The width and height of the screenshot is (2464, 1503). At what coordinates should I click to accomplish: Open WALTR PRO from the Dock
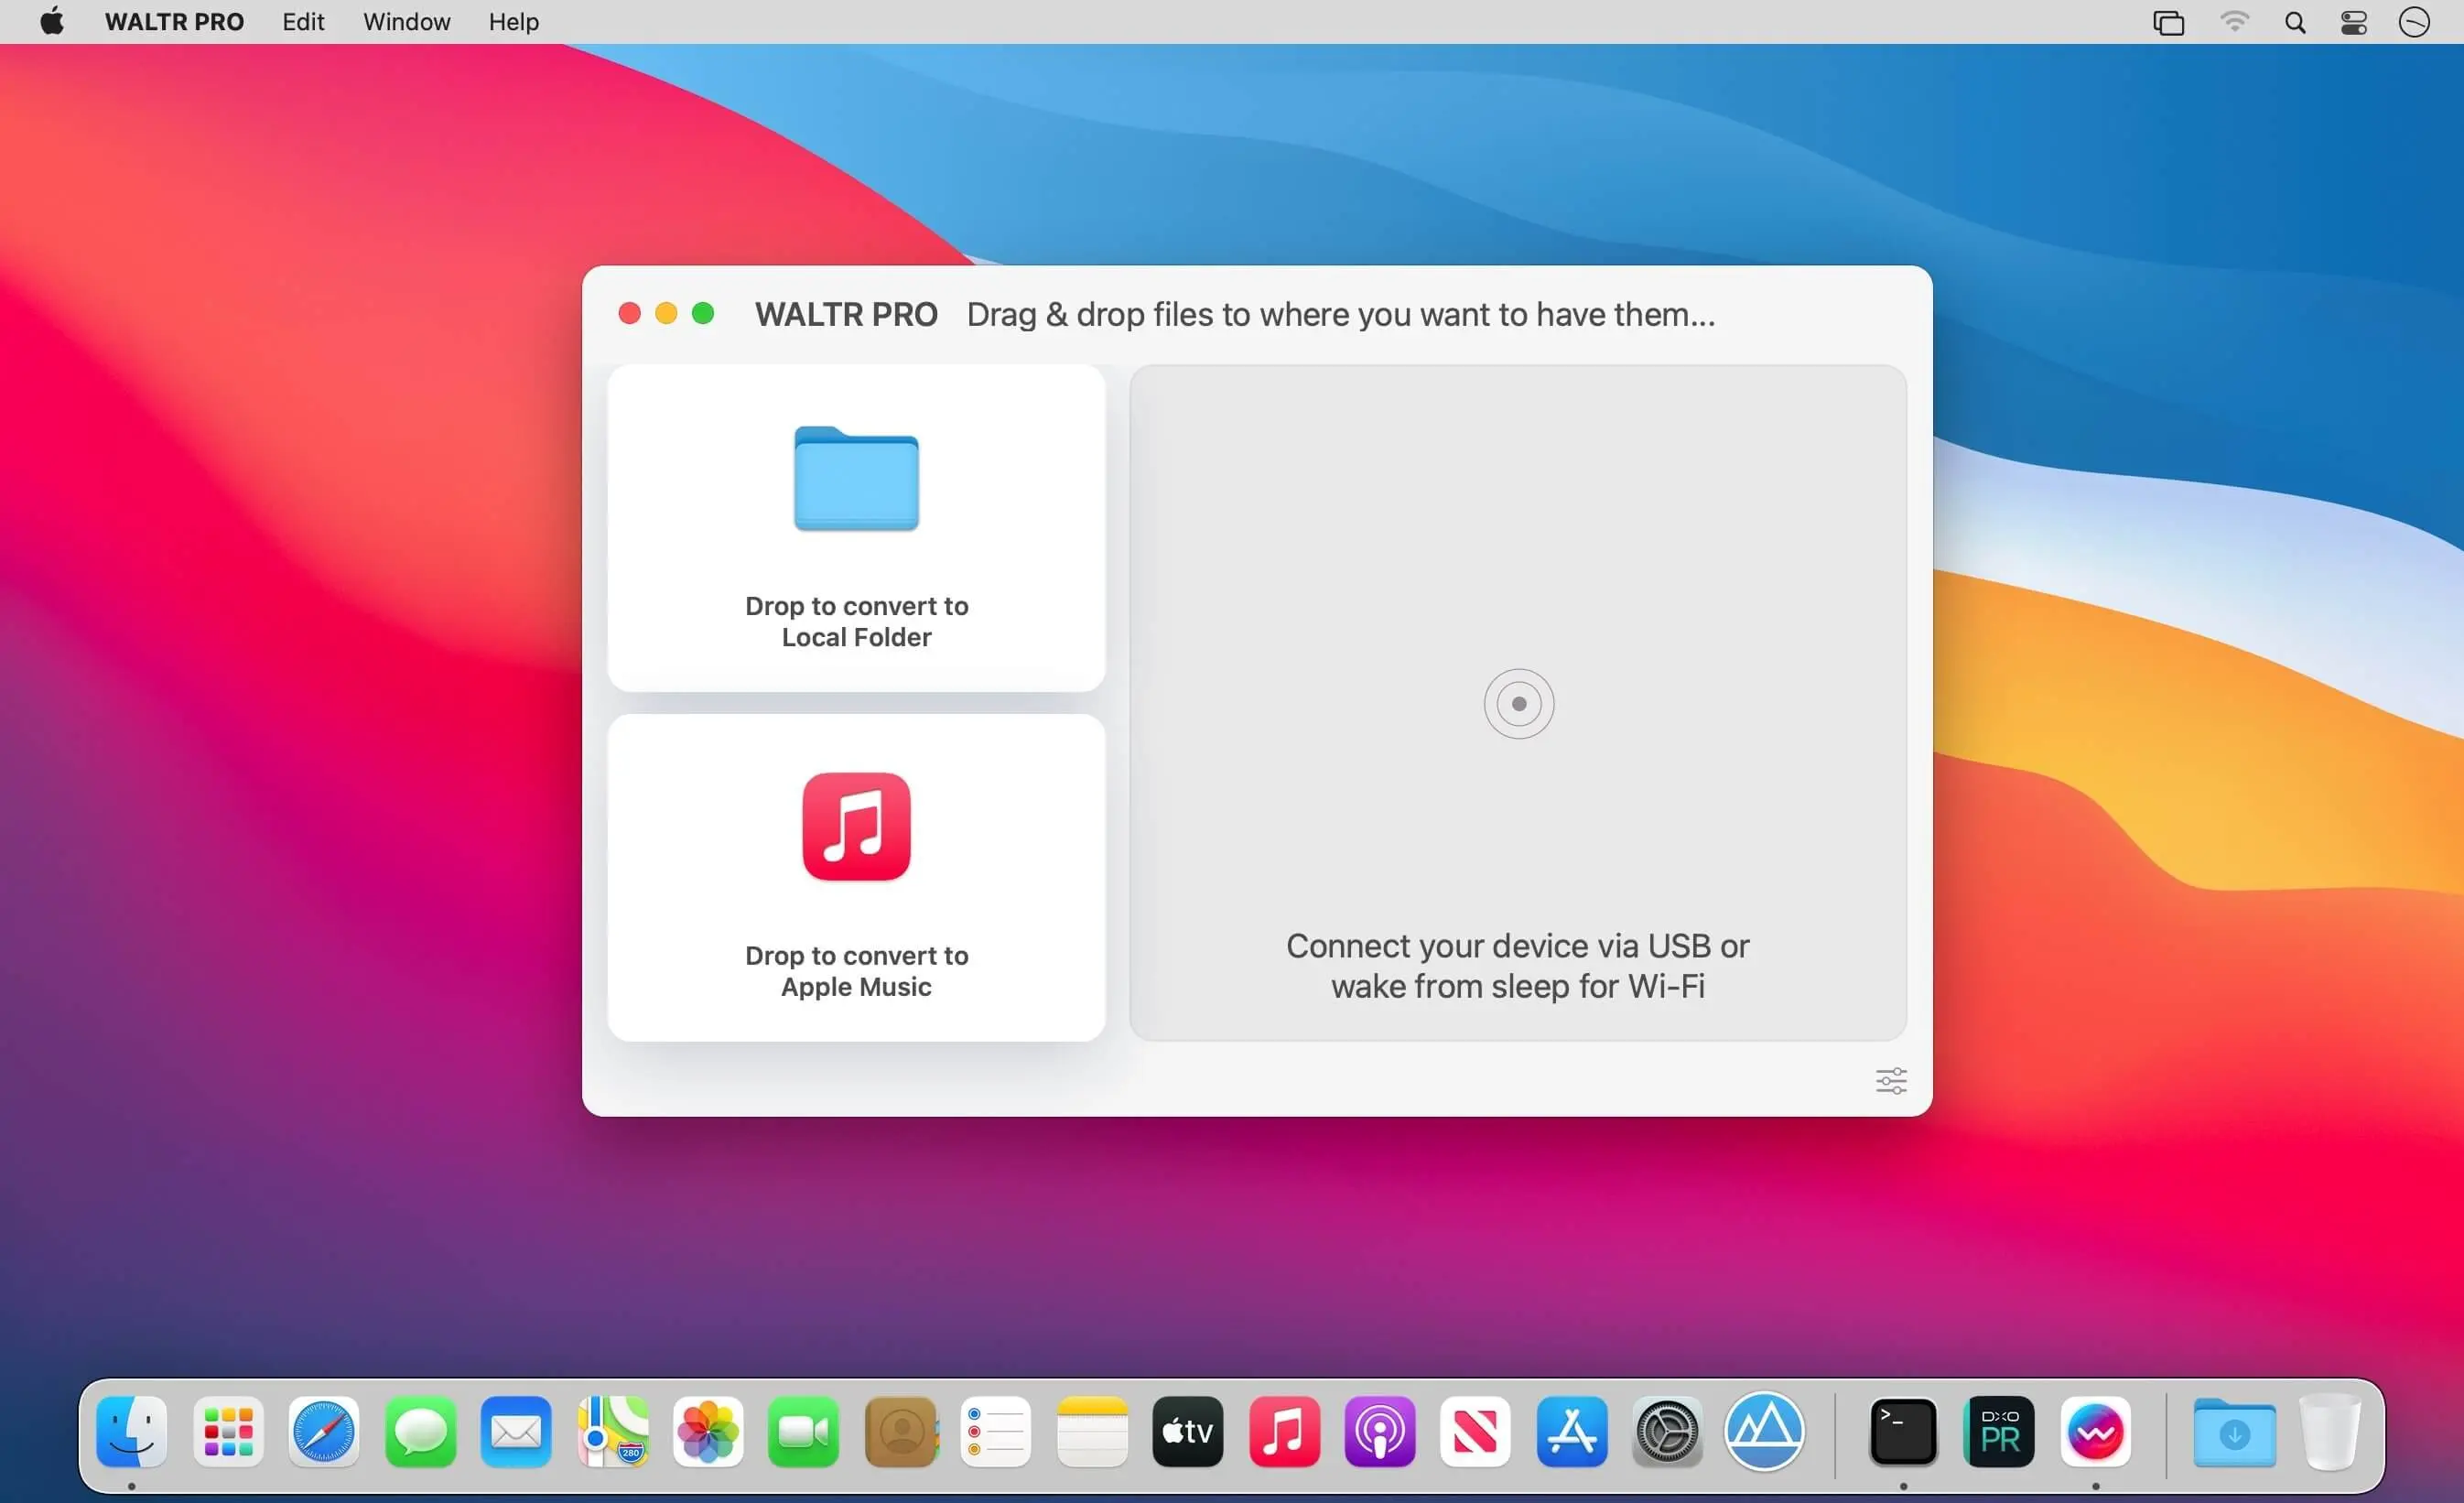point(2095,1432)
